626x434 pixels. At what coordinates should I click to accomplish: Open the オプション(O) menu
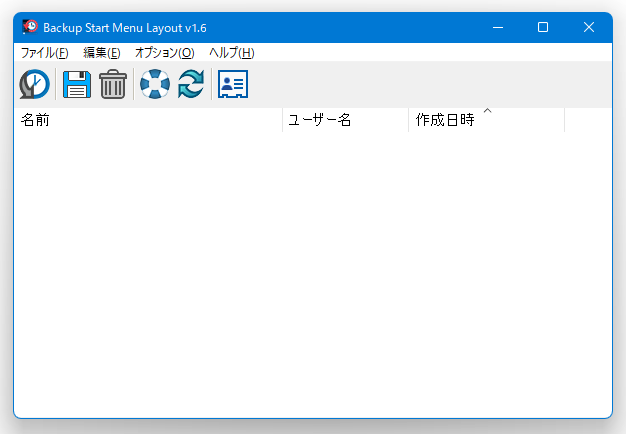[x=164, y=53]
